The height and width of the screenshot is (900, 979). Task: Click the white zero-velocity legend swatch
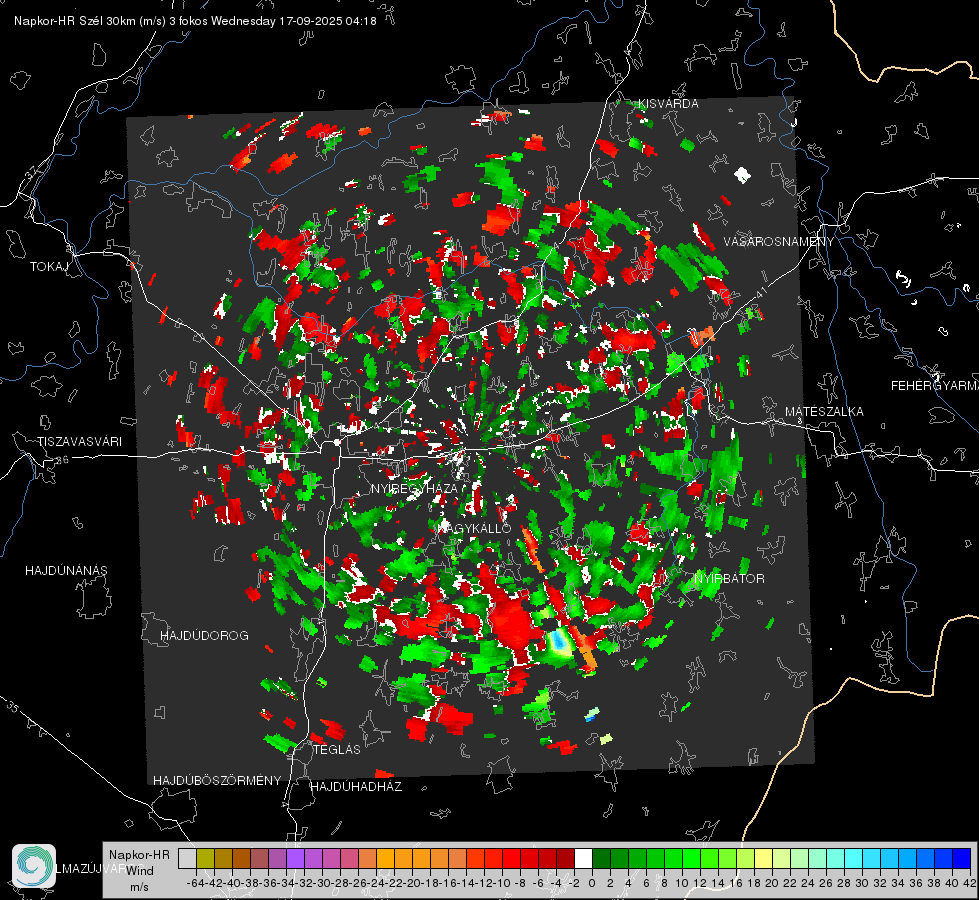[x=583, y=858]
